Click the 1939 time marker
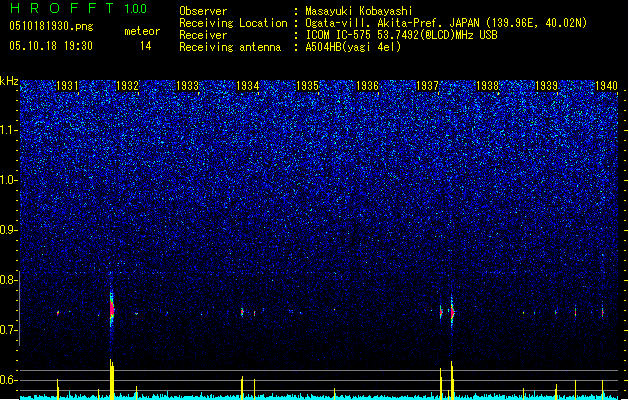The width and height of the screenshot is (629, 400). click(547, 86)
